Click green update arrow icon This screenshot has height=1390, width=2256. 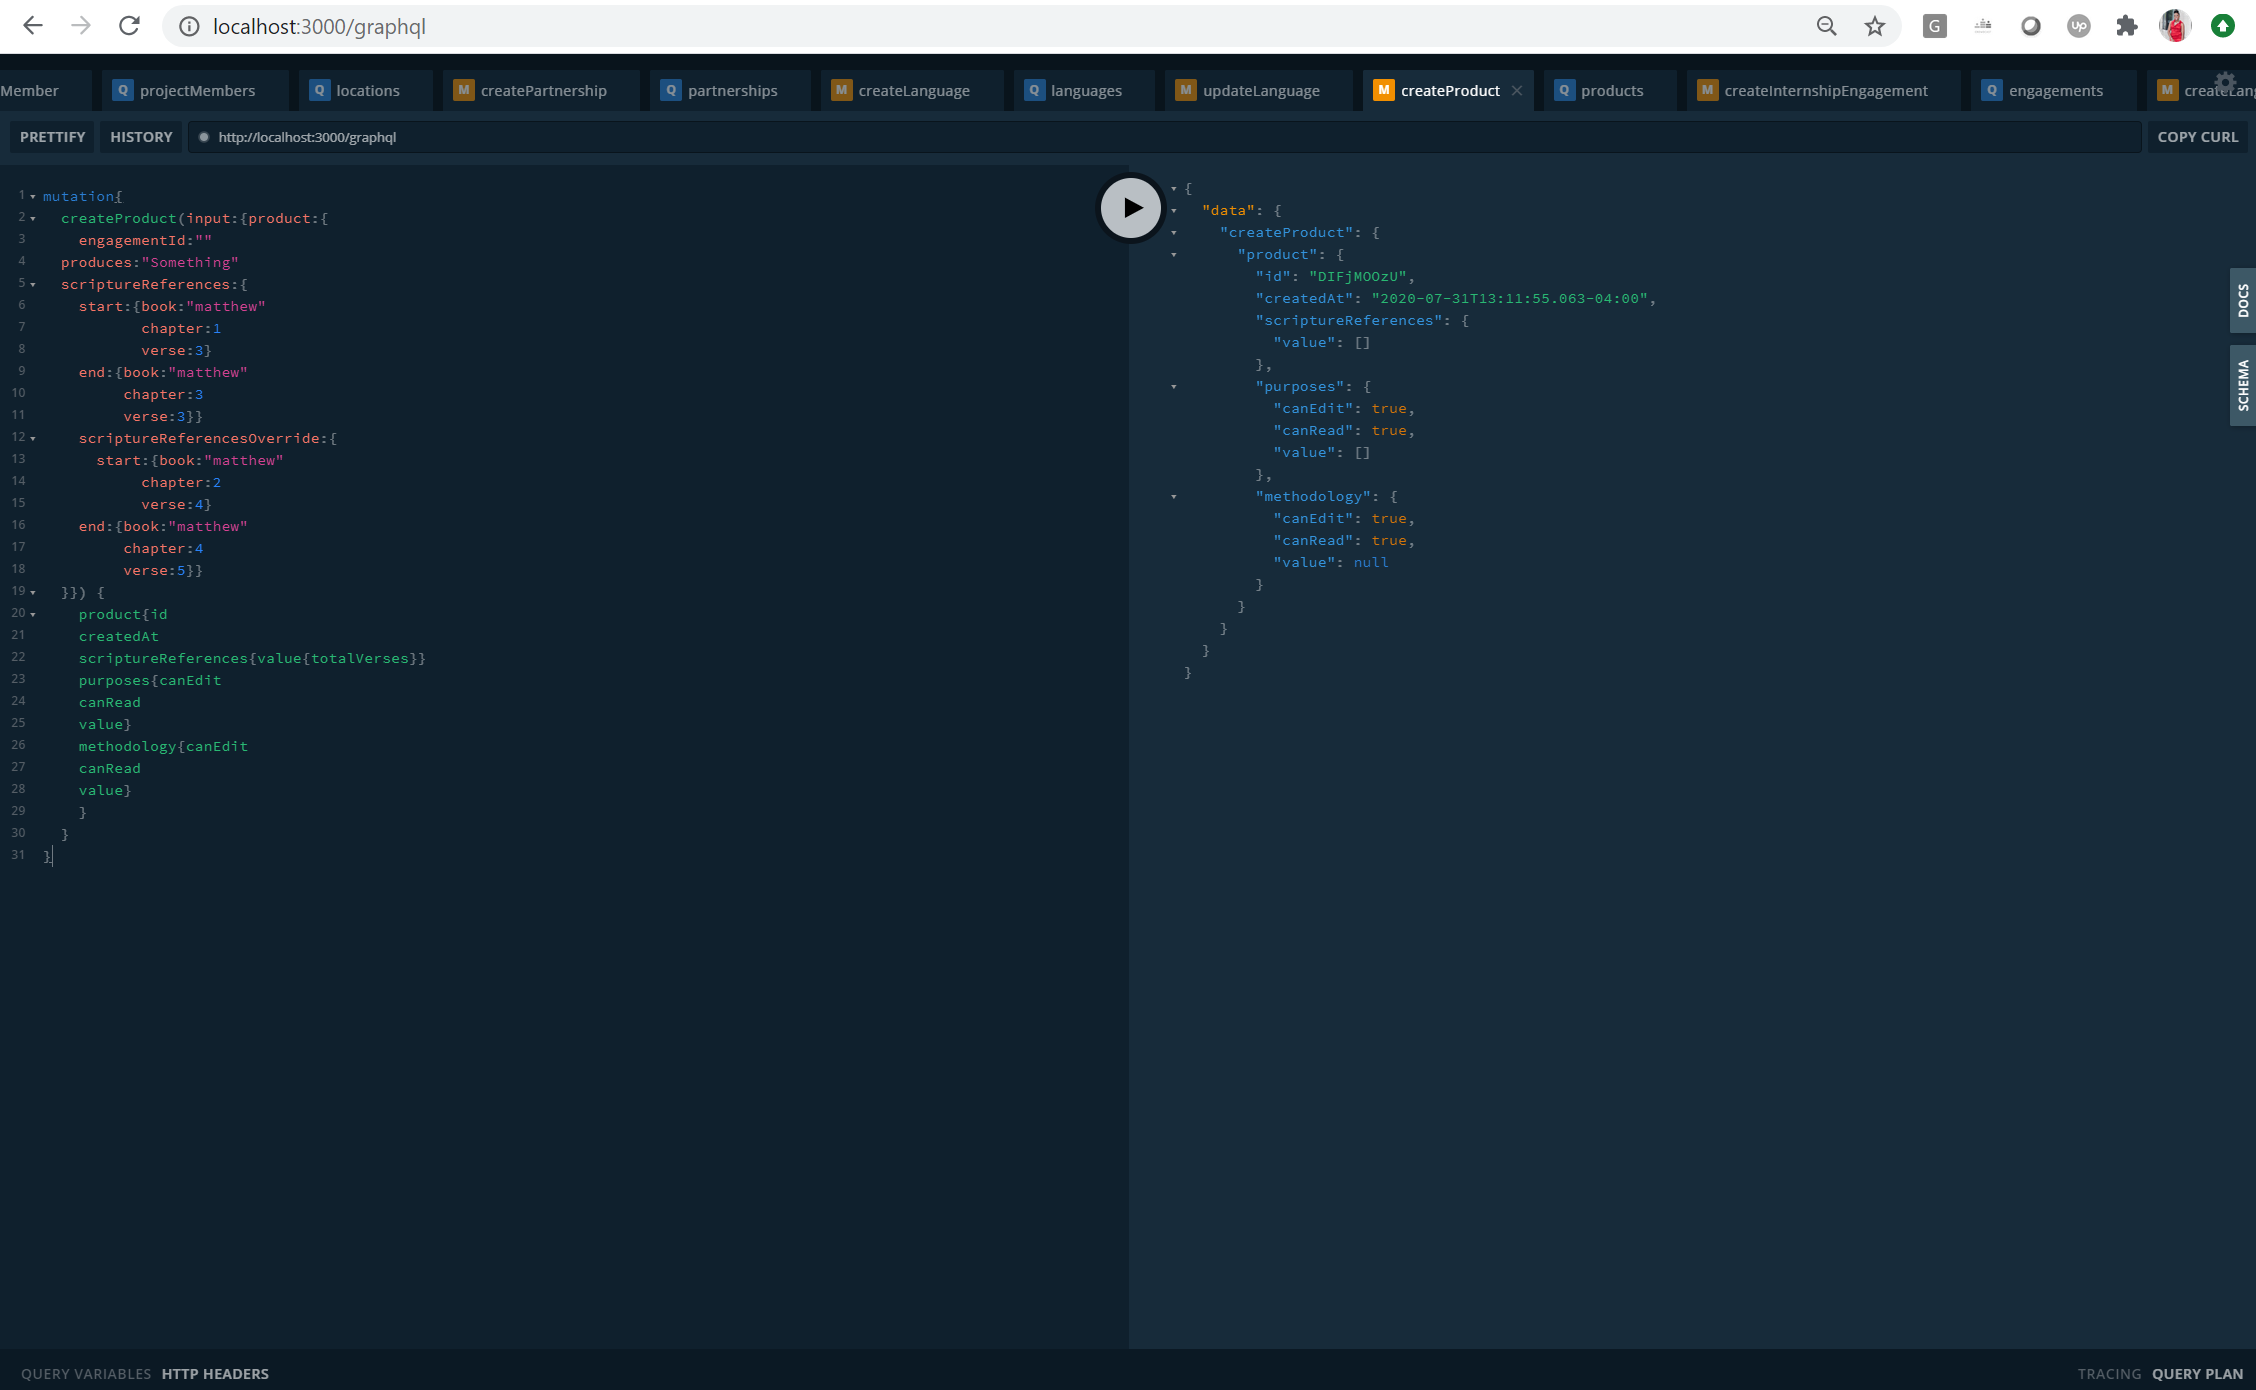click(x=2223, y=27)
